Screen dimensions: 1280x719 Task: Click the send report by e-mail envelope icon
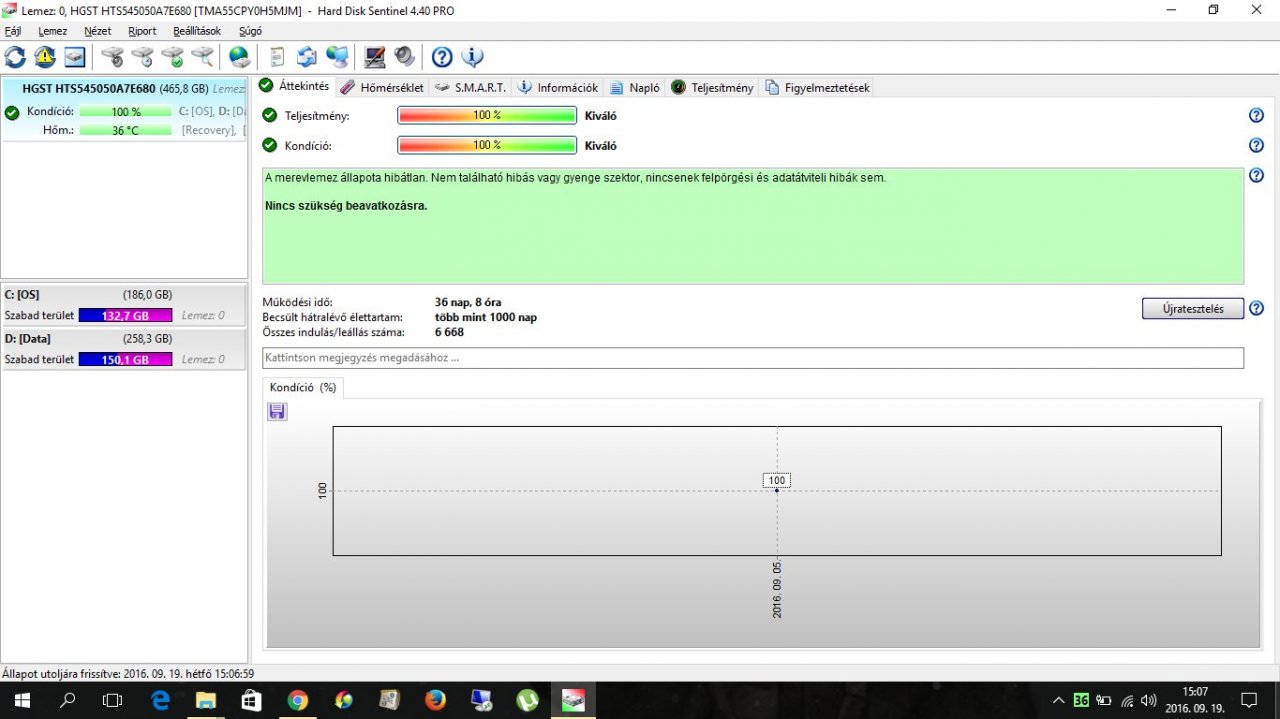(x=306, y=57)
